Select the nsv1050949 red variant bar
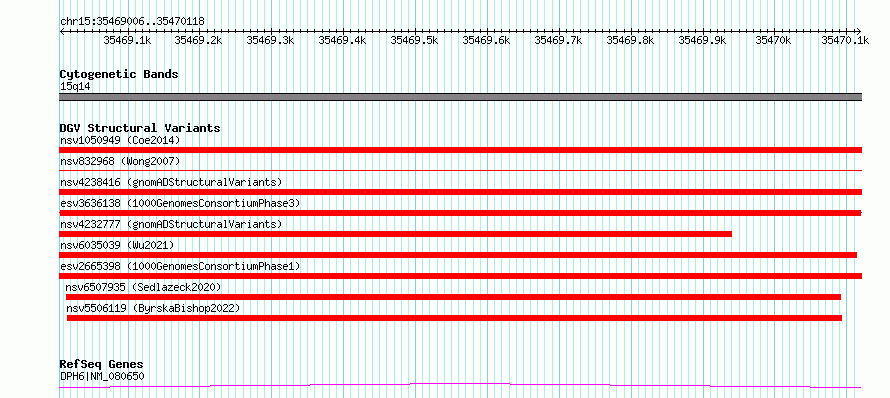 460,150
